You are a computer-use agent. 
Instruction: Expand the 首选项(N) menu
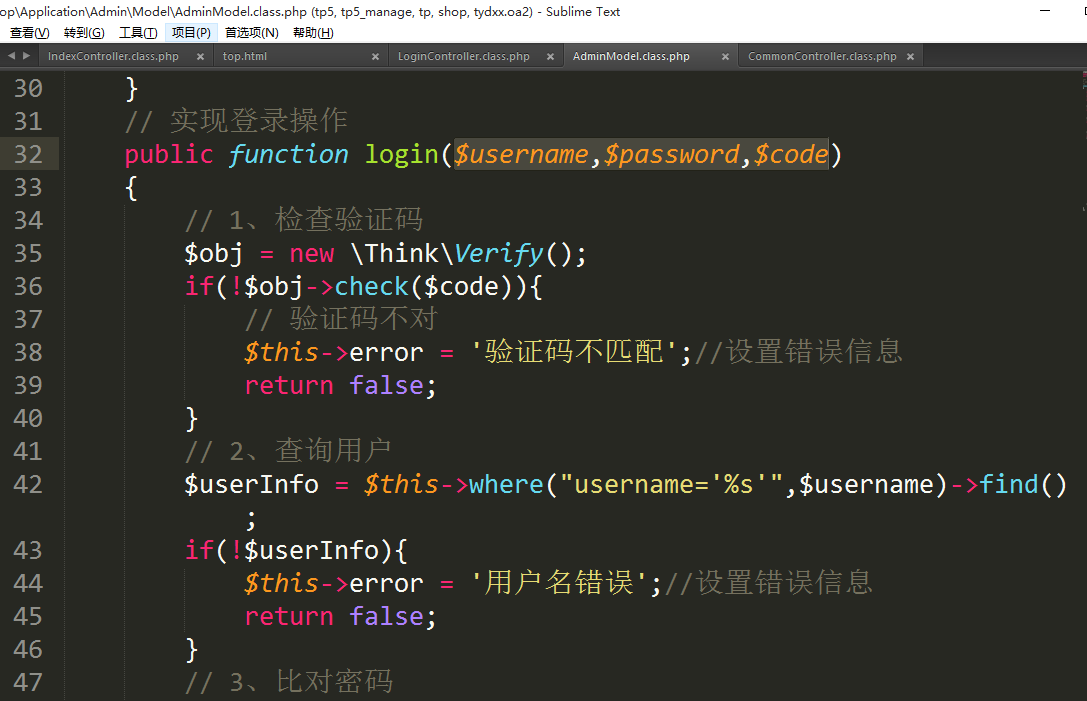251,33
